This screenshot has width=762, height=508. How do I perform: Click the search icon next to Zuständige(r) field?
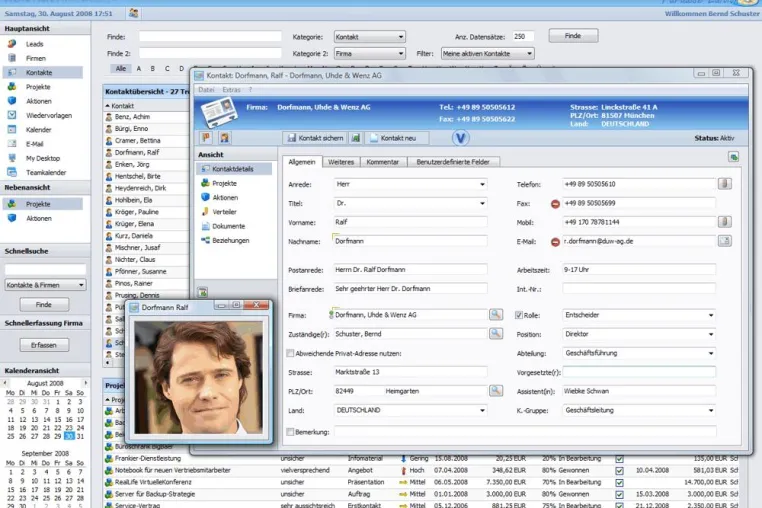(x=496, y=333)
